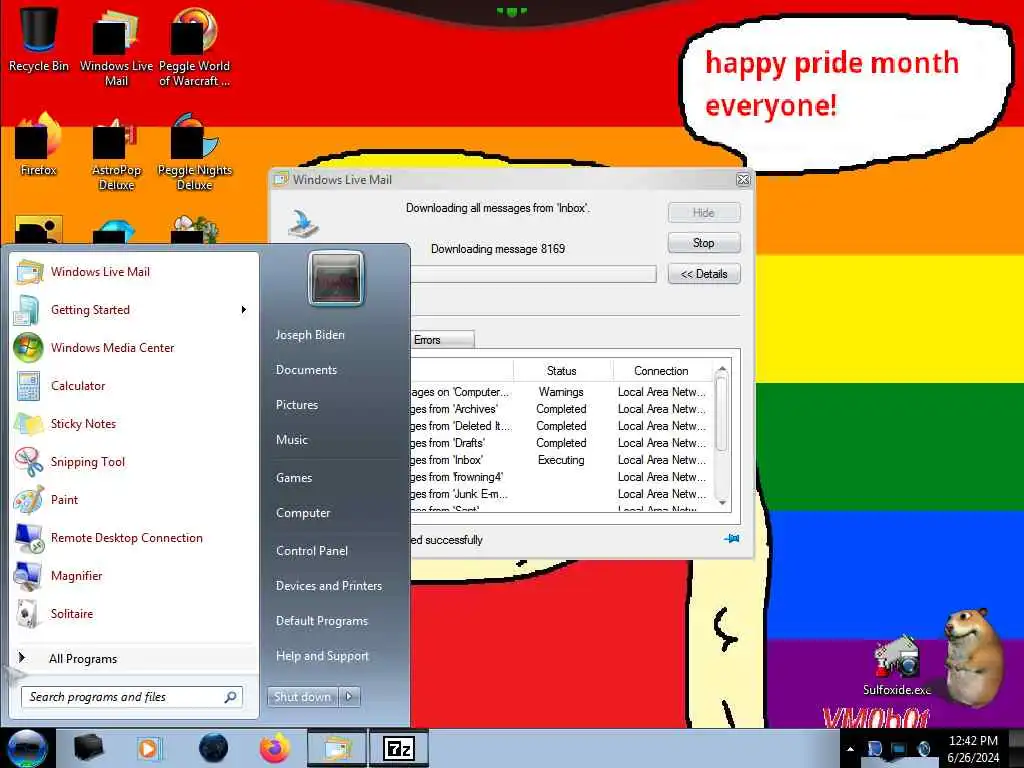Open Control Panel
Image resolution: width=1024 pixels, height=768 pixels.
click(312, 551)
